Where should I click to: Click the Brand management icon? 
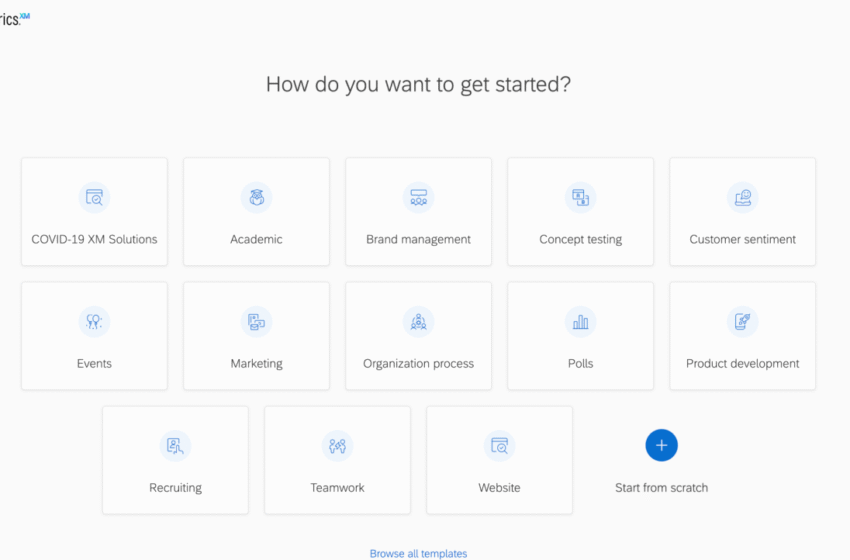point(418,198)
